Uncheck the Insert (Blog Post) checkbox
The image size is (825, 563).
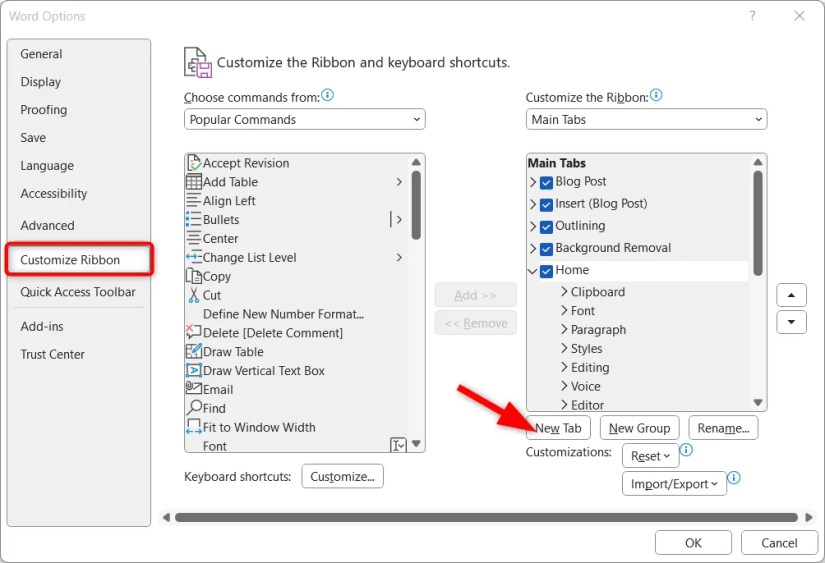pyautogui.click(x=547, y=204)
